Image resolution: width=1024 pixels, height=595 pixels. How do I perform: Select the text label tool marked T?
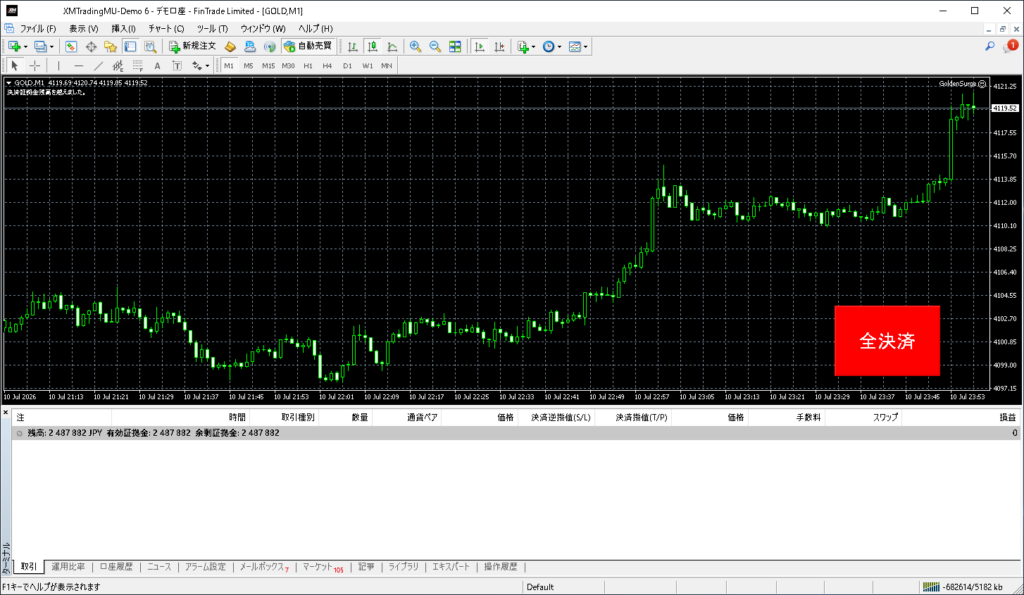[177, 65]
